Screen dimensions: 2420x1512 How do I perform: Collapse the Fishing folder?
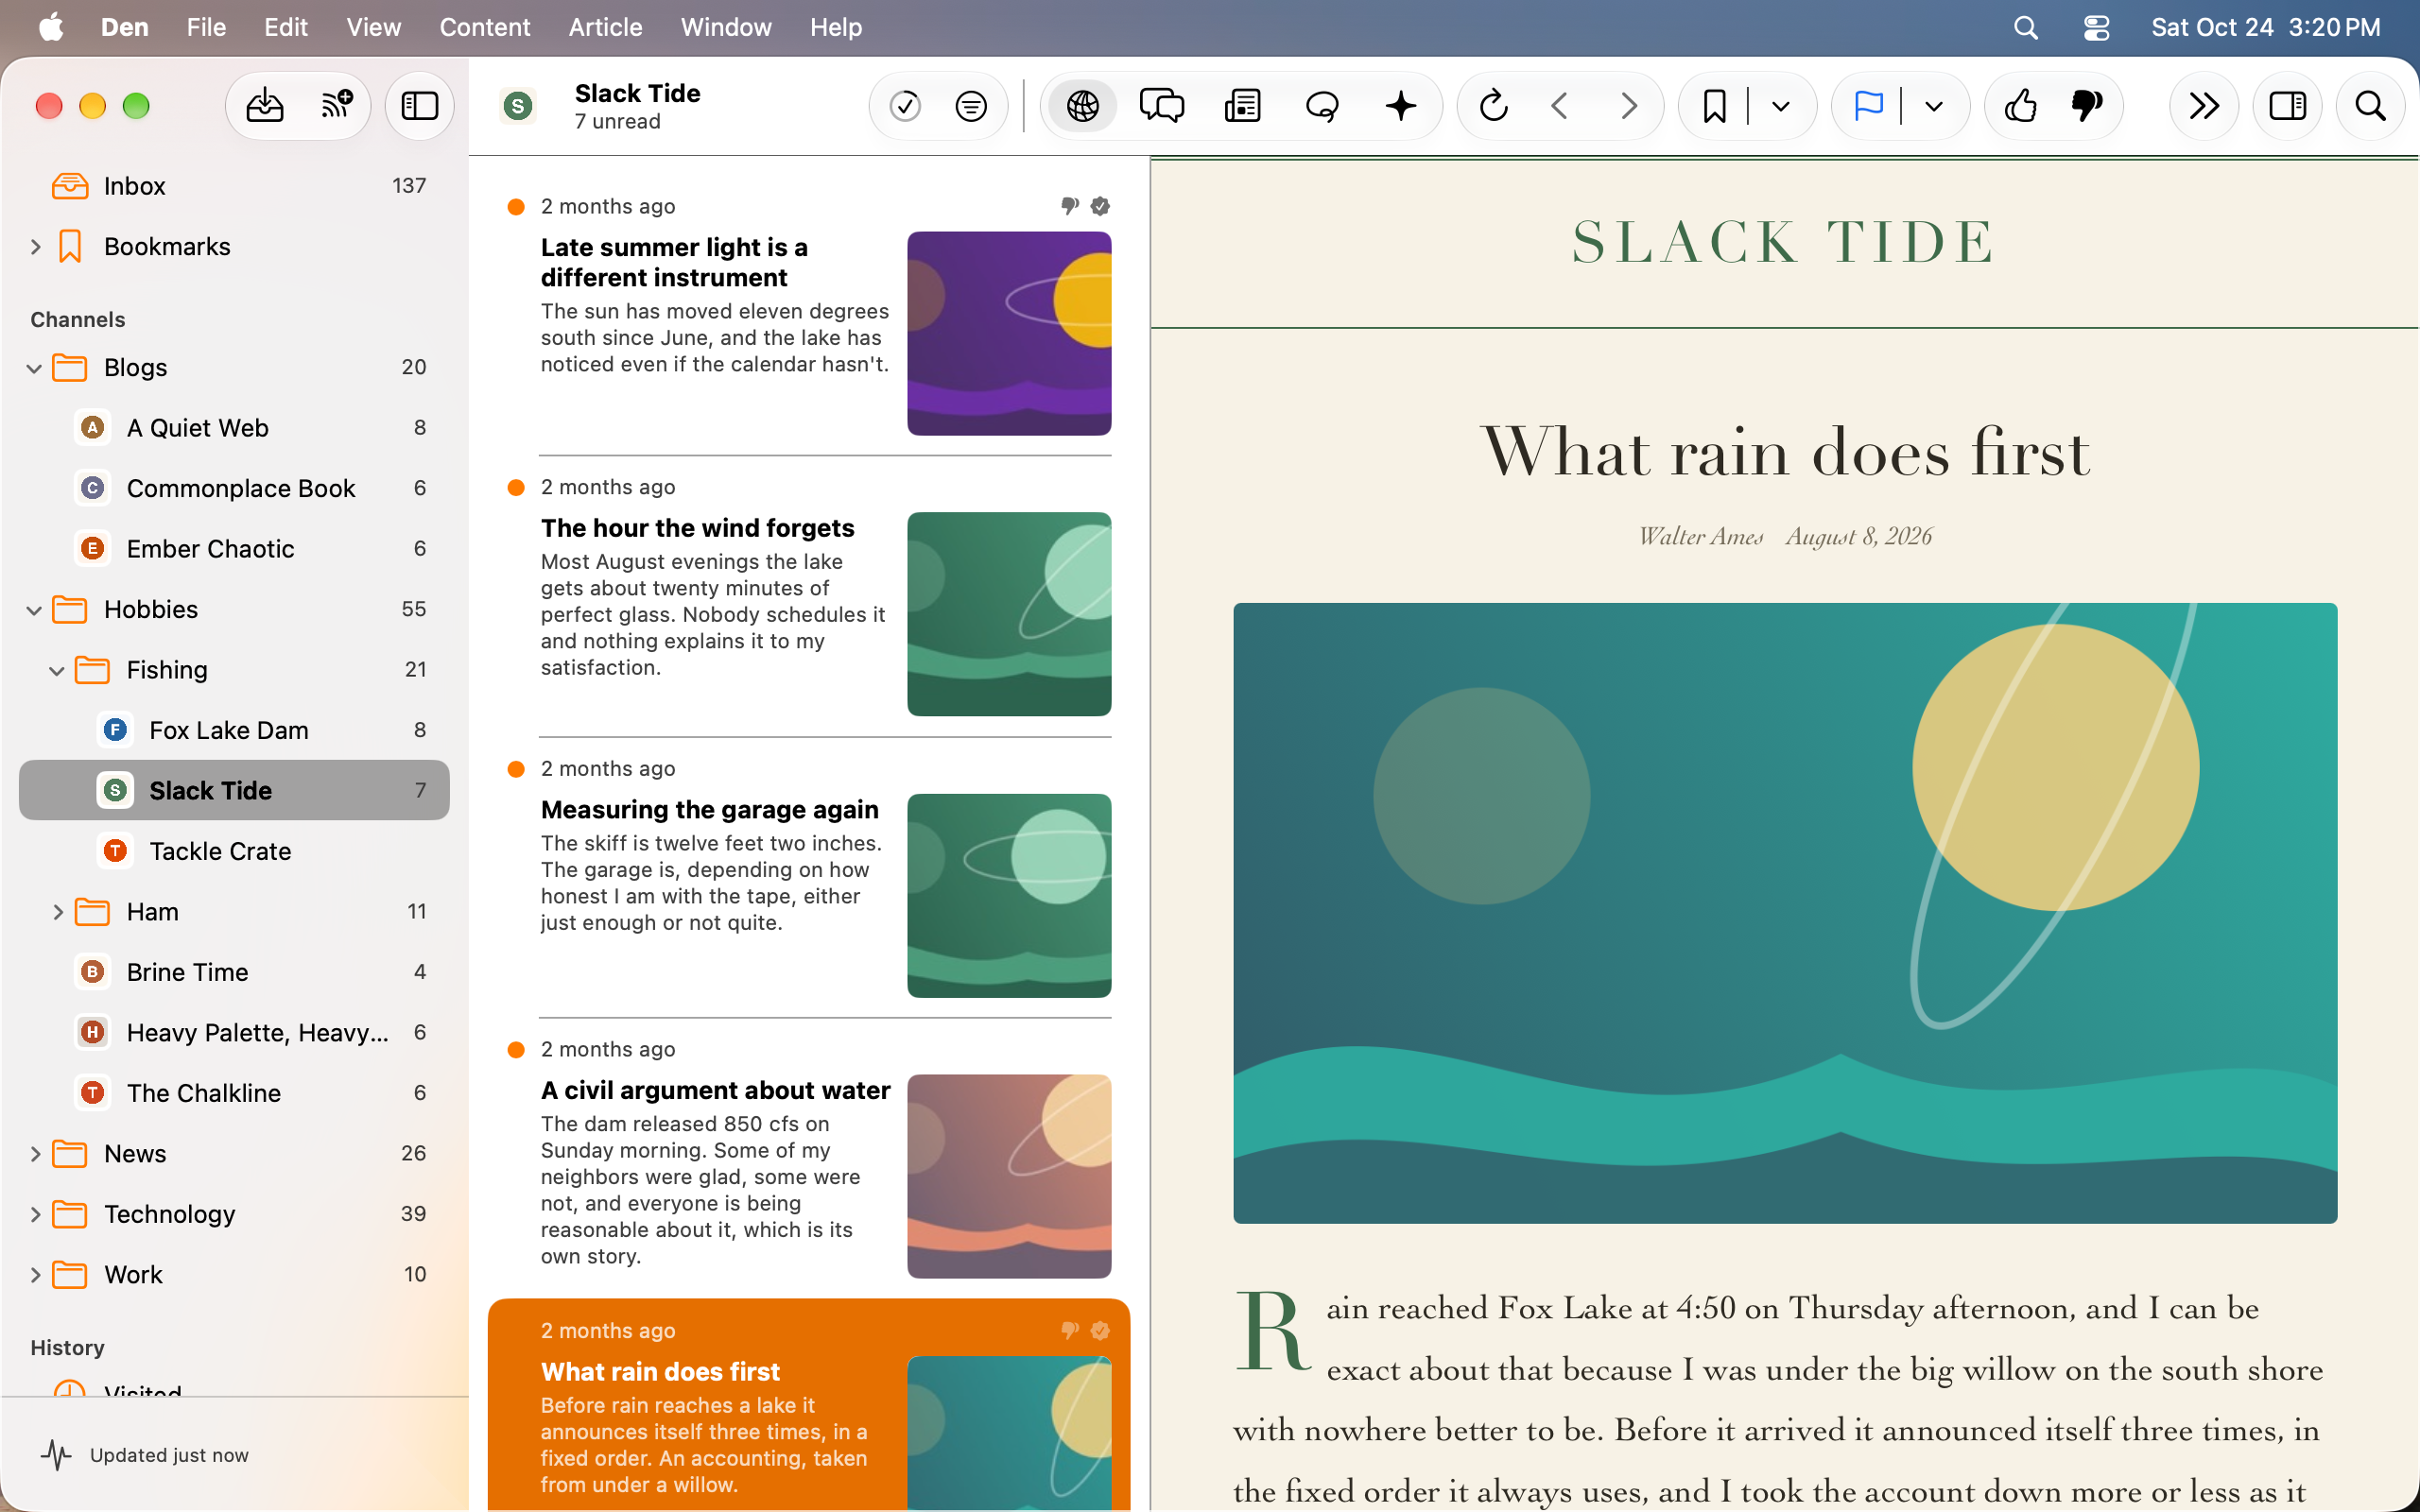[x=57, y=670]
